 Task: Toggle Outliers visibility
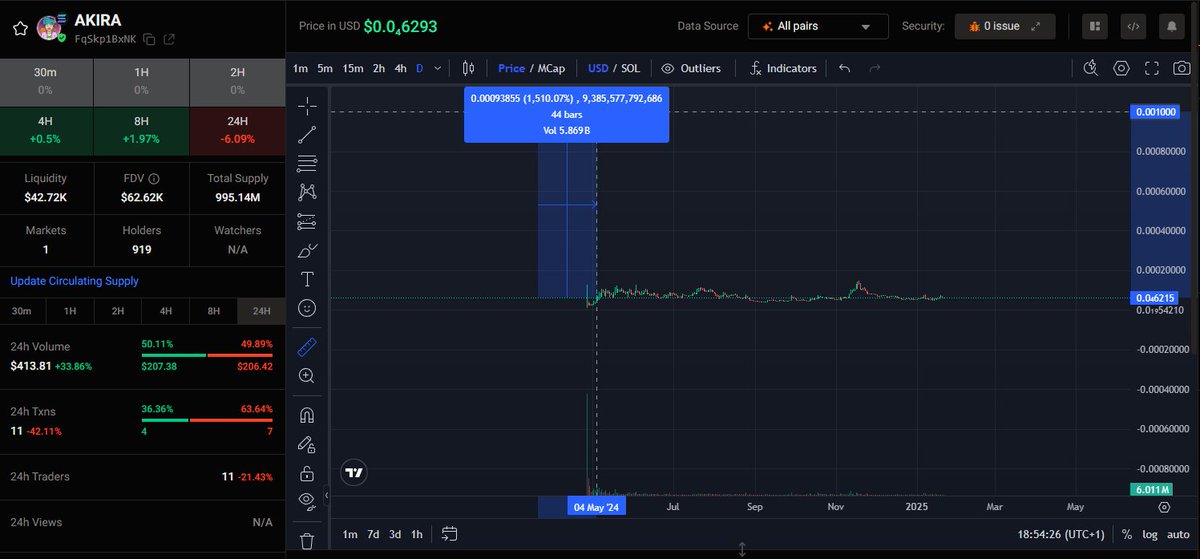point(691,68)
